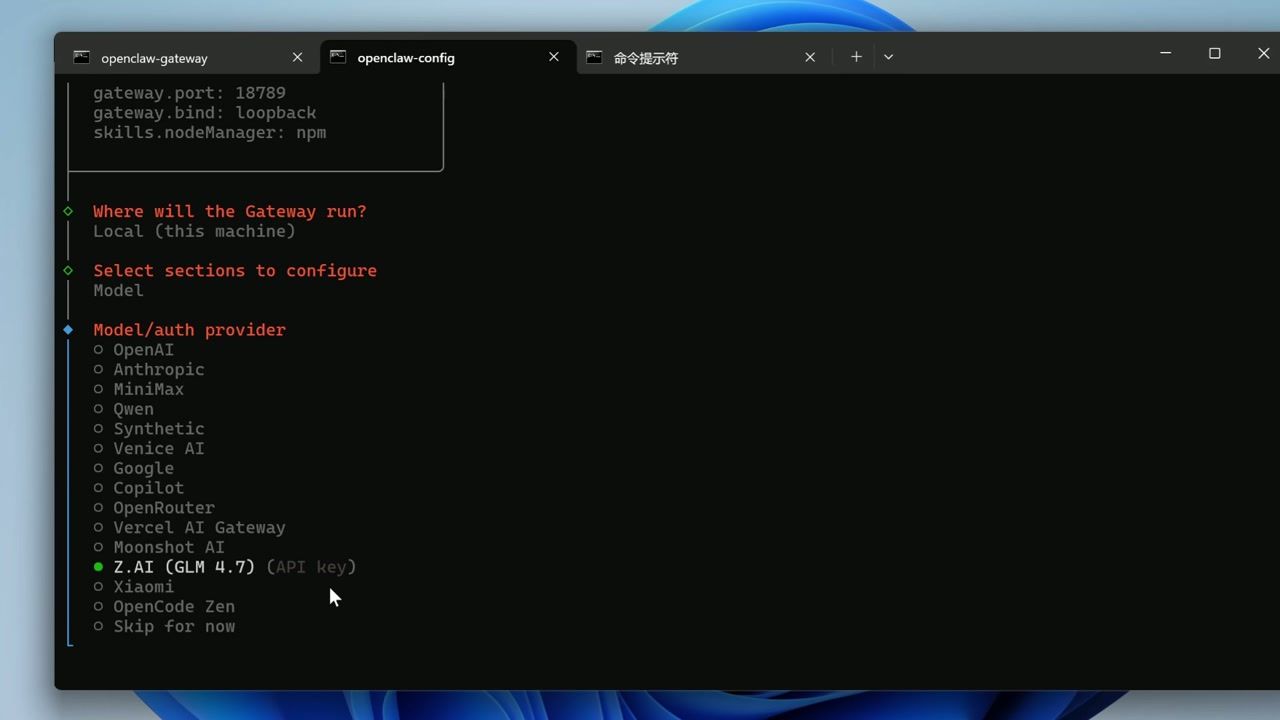Switch to the openclaw-gateway tab

coord(154,57)
